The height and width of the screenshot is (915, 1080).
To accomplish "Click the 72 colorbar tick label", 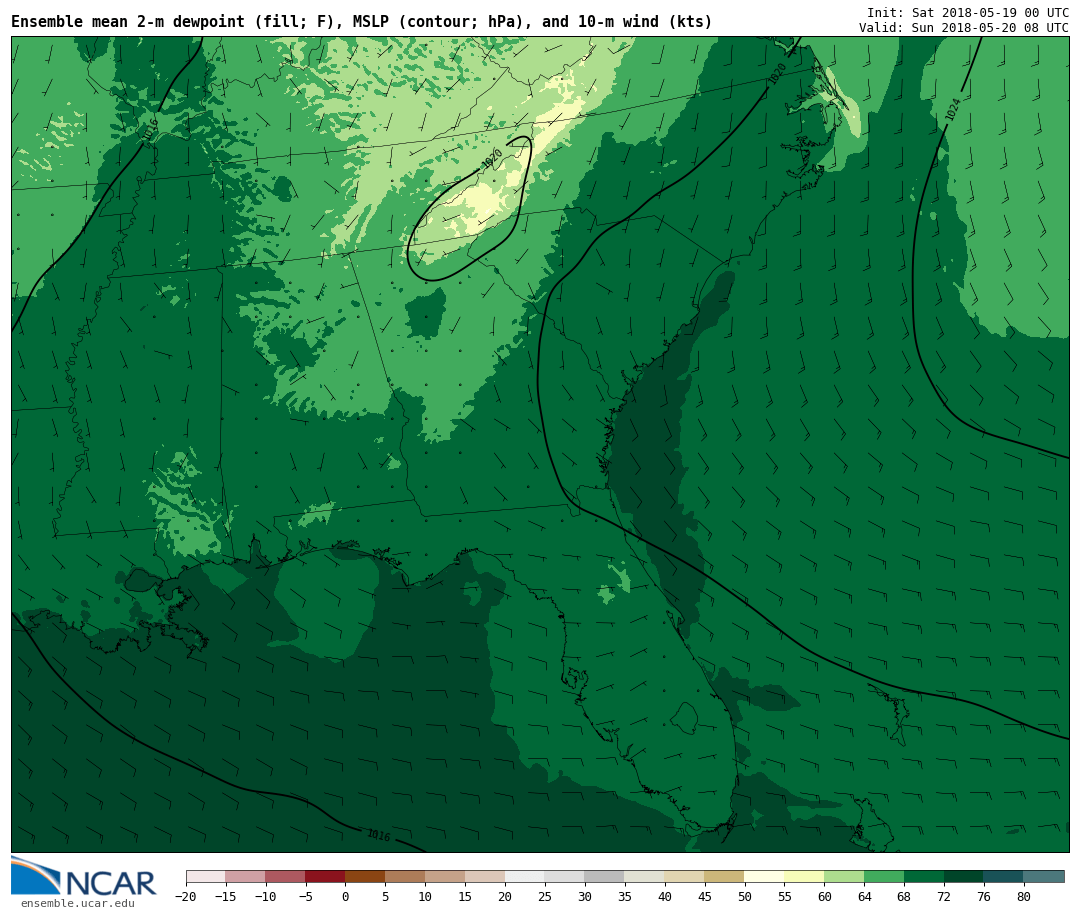I will 945,896.
